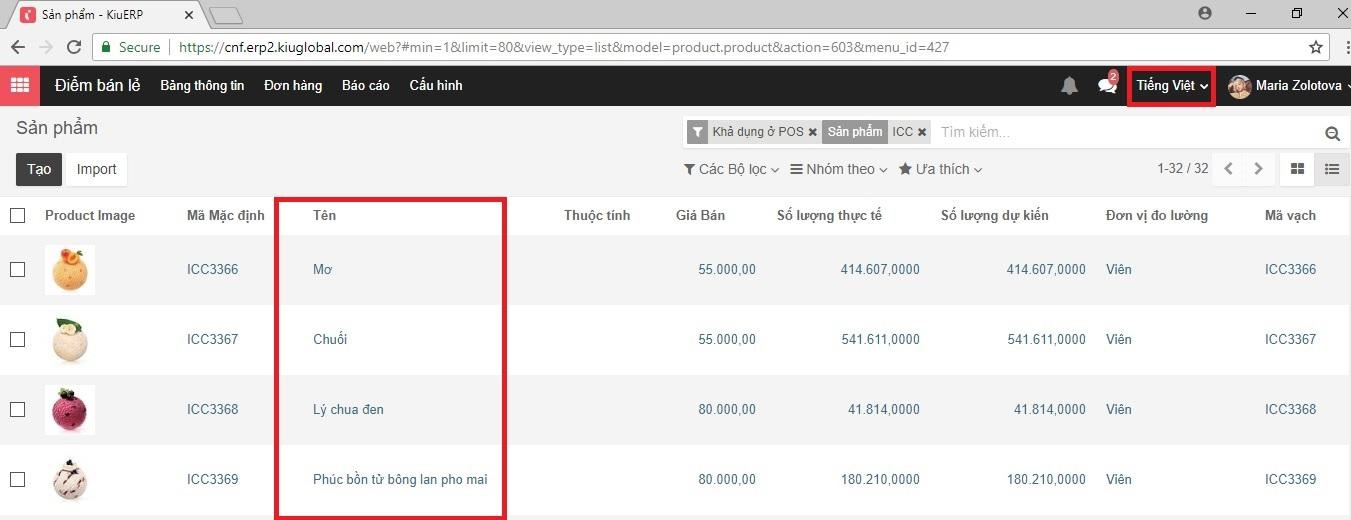Viewport: 1351px width, 520px height.
Task: Click the Thuộc tính column header
Action: pos(597,215)
